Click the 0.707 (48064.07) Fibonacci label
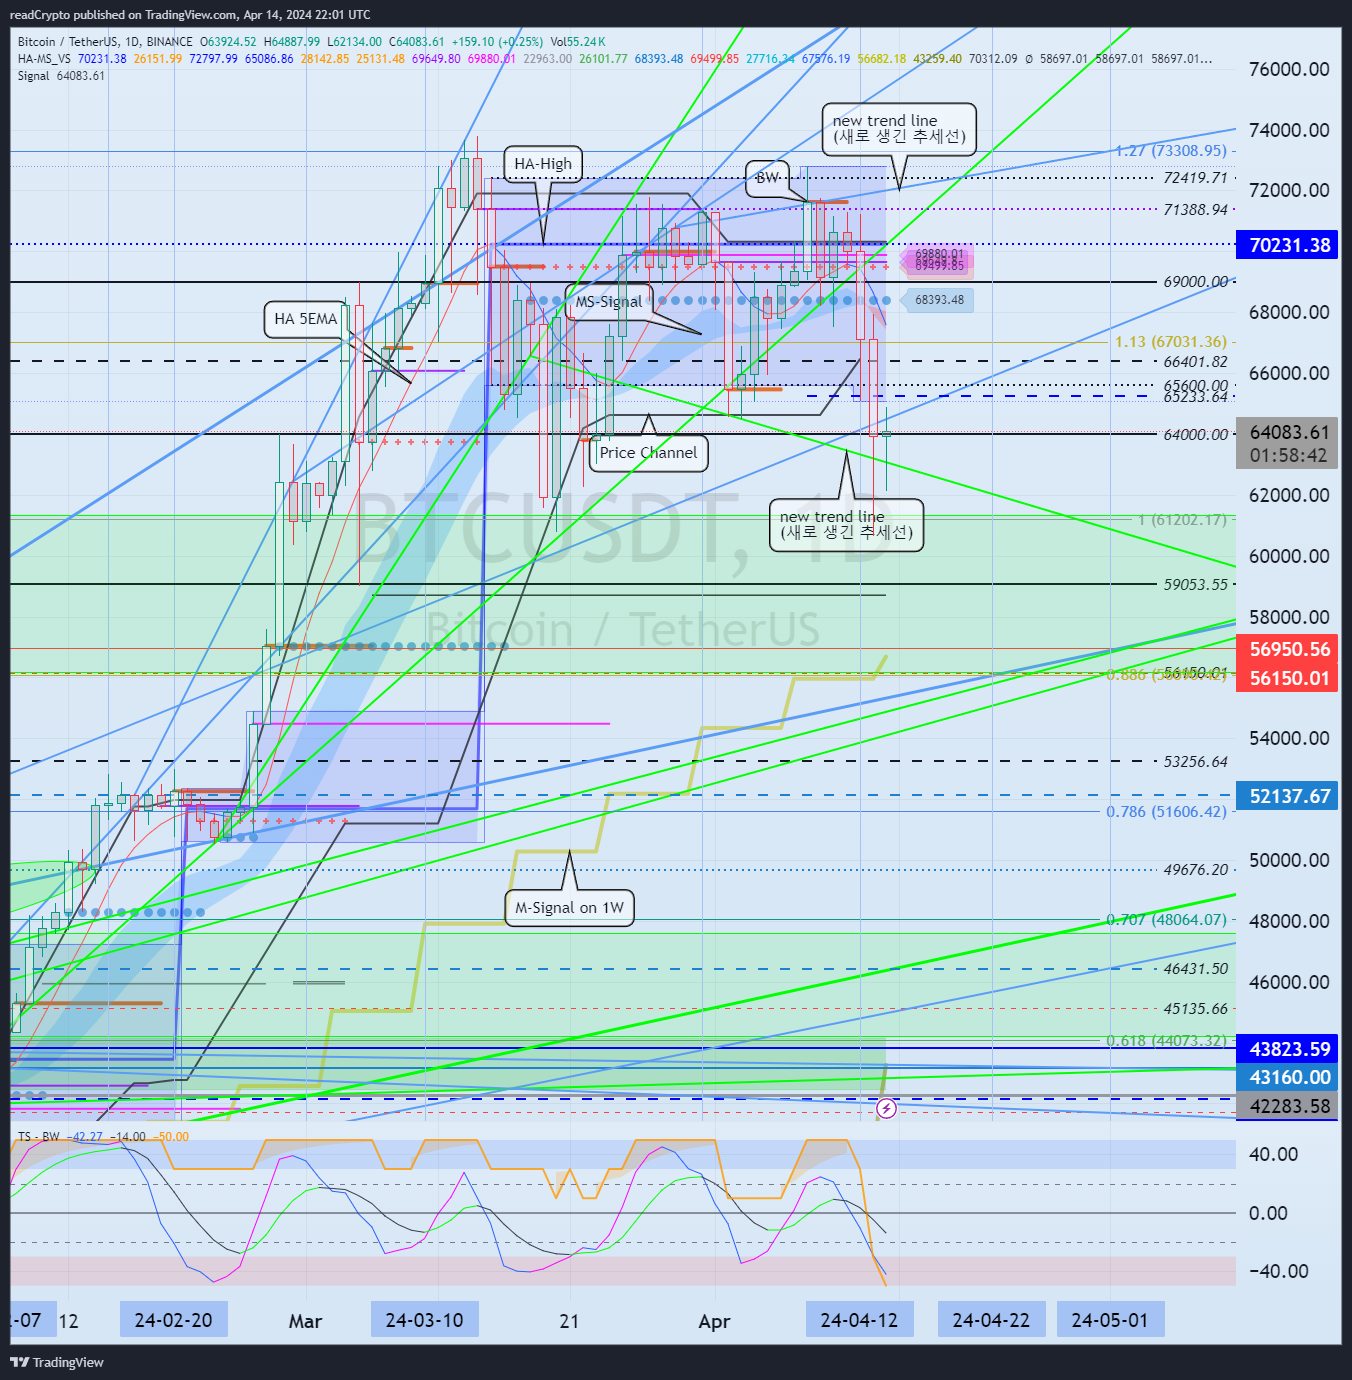1352x1380 pixels. 1166,920
